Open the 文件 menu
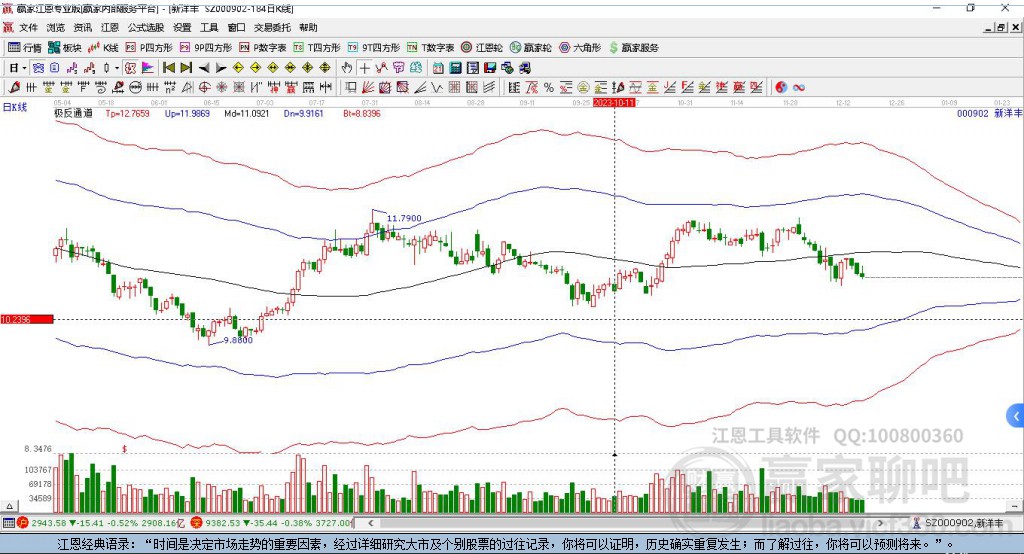 [29, 27]
